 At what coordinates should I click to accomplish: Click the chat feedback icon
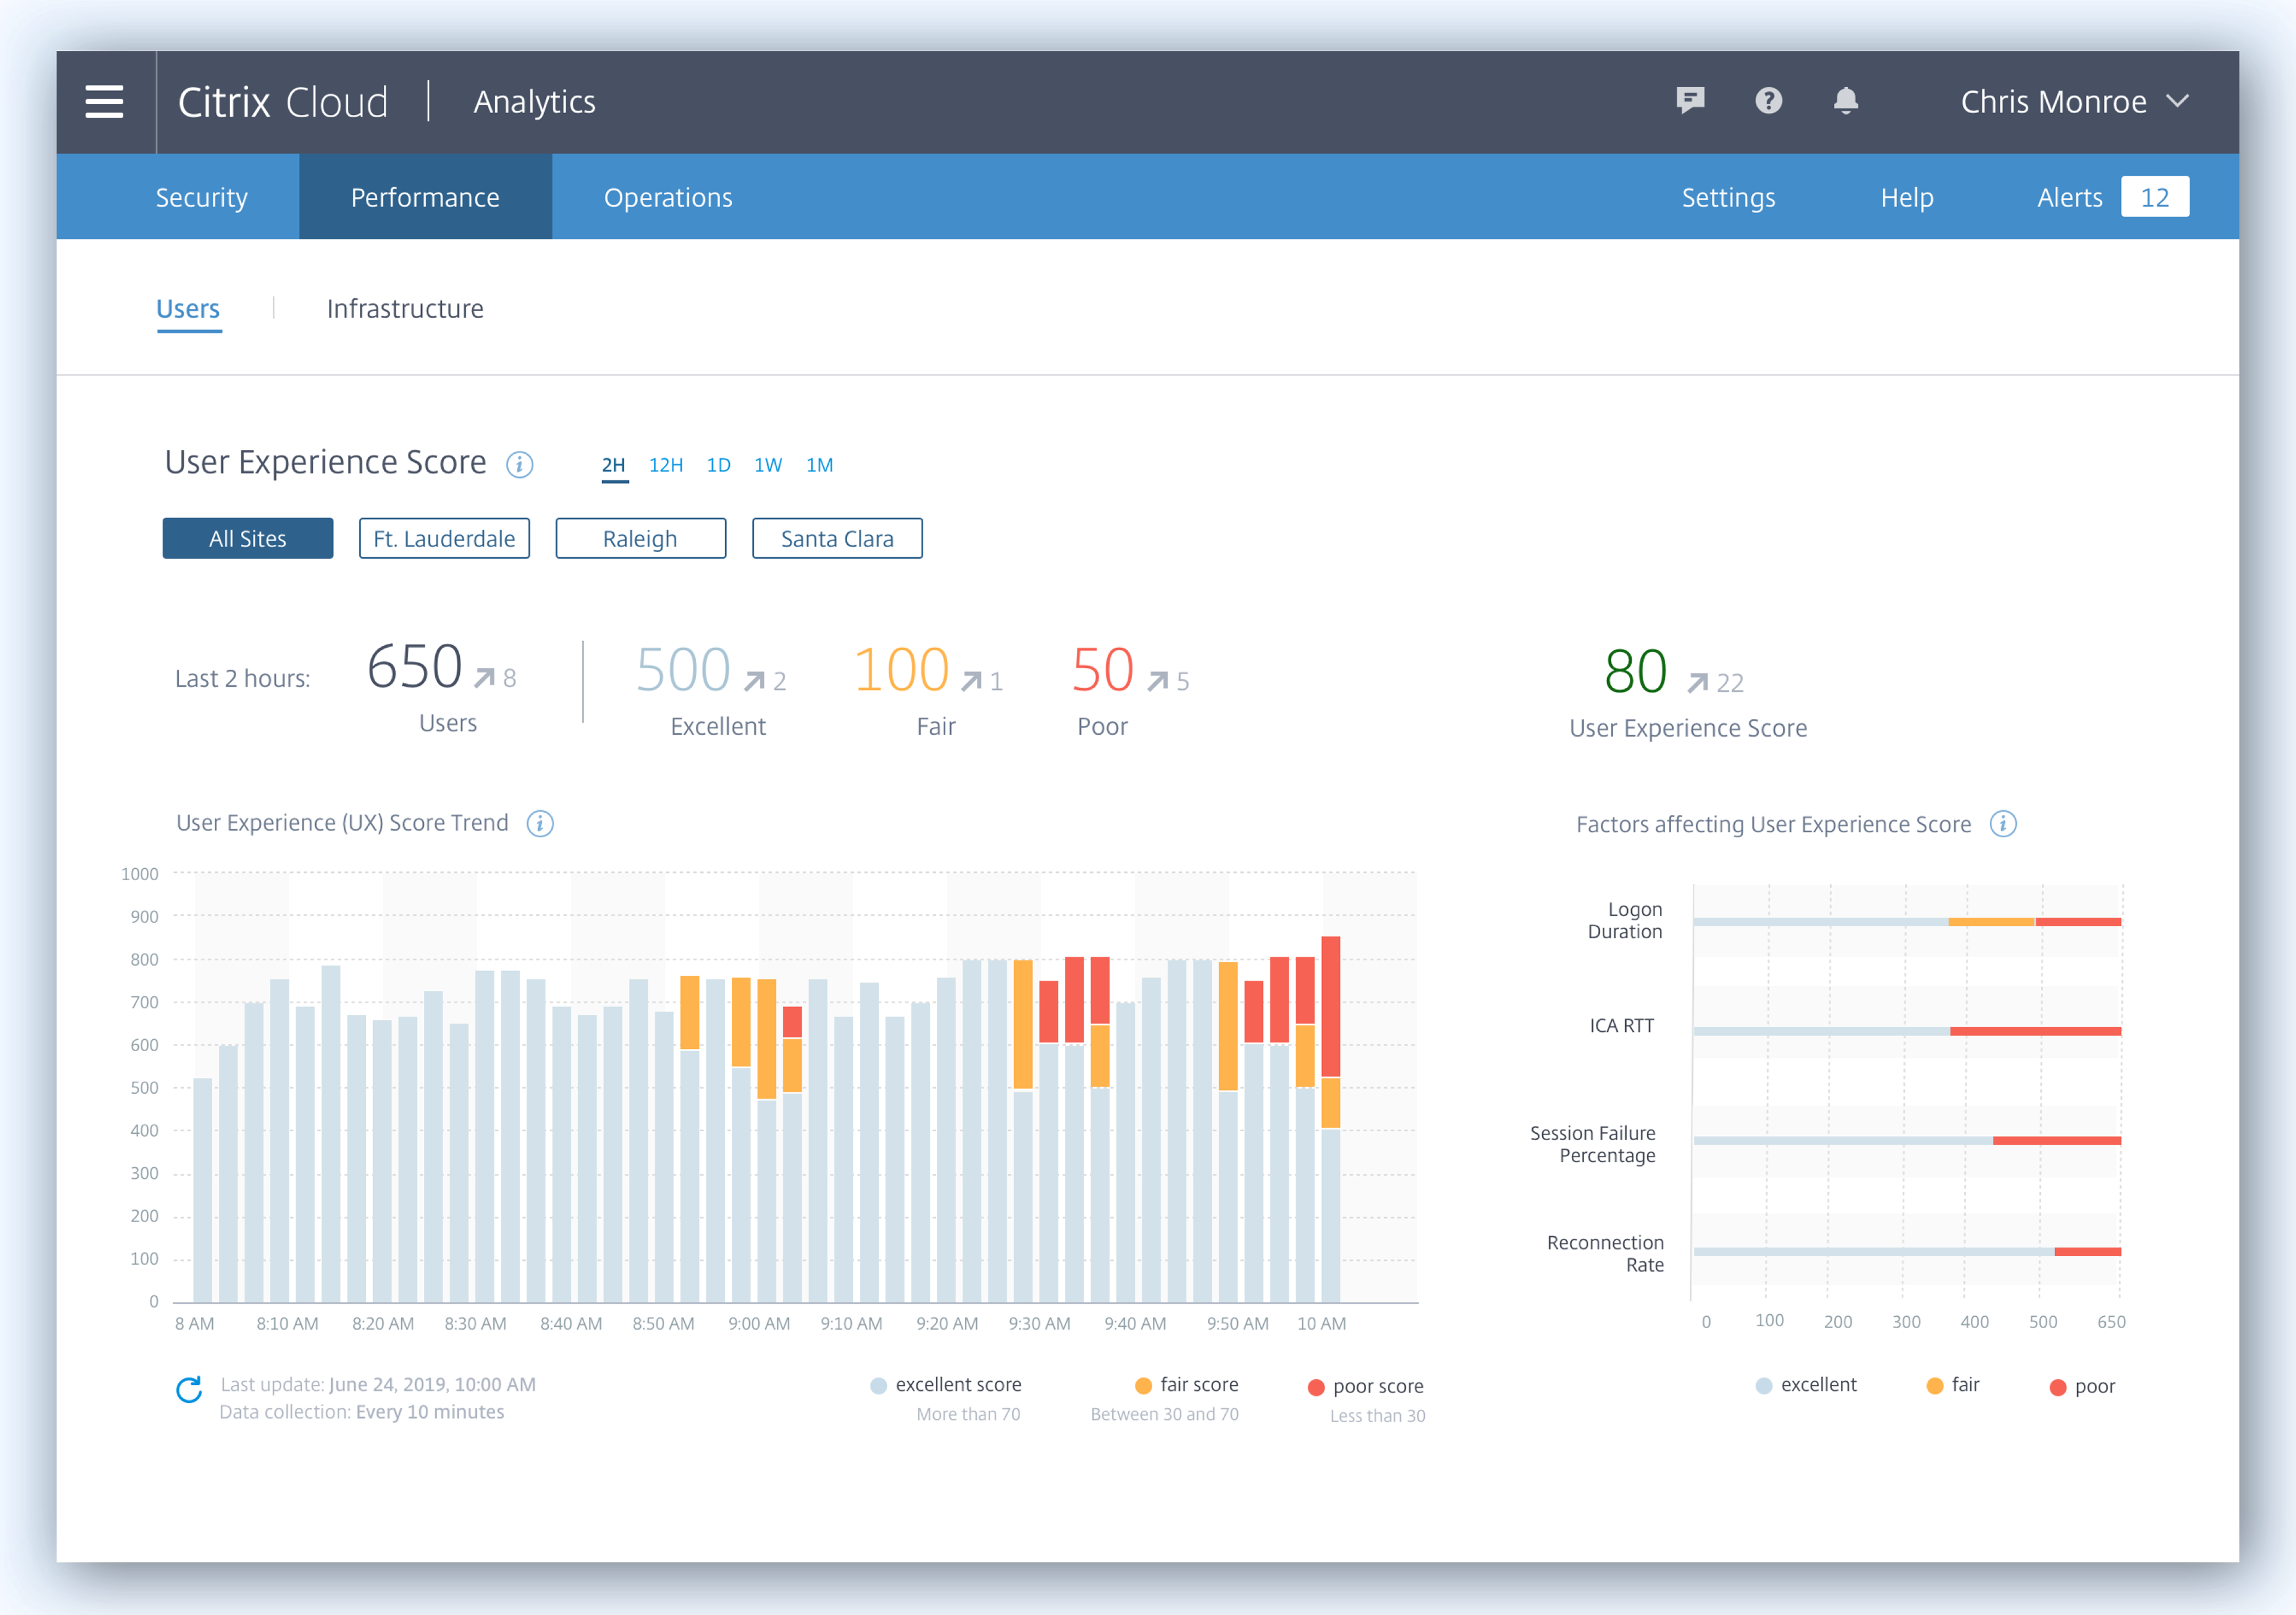tap(1690, 100)
